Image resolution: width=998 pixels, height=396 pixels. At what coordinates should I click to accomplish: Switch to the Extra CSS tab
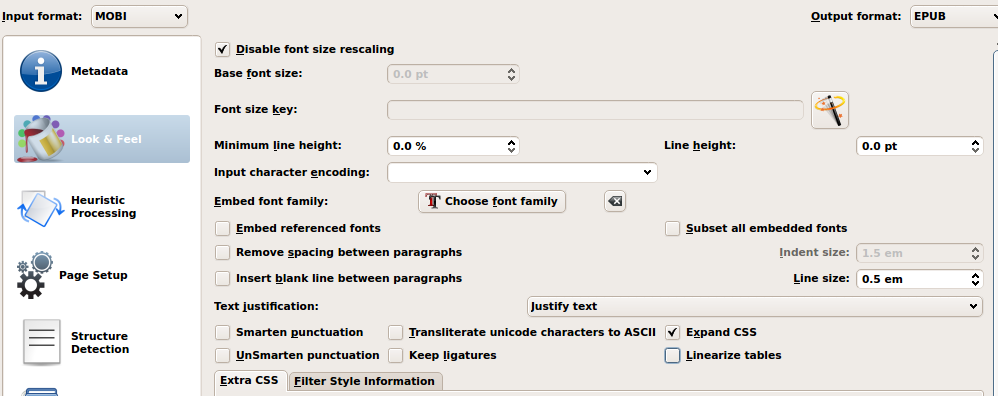(x=251, y=381)
